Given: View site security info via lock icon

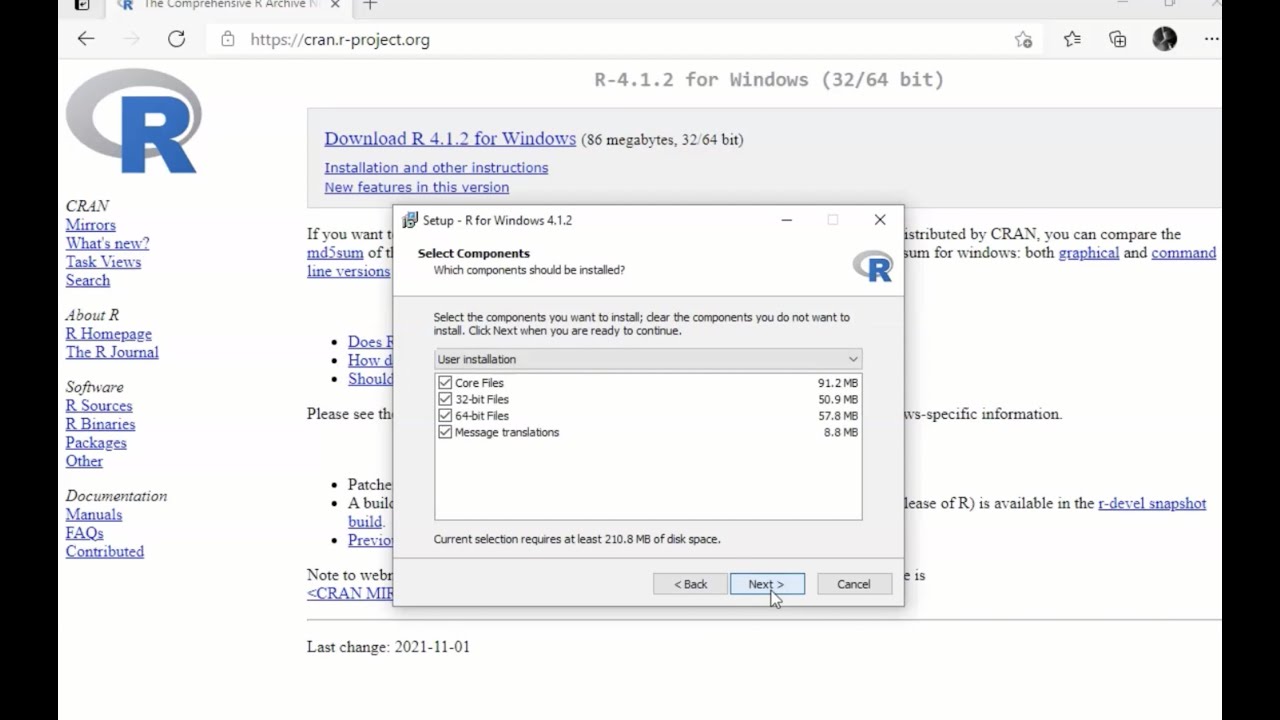Looking at the screenshot, I should [x=228, y=40].
